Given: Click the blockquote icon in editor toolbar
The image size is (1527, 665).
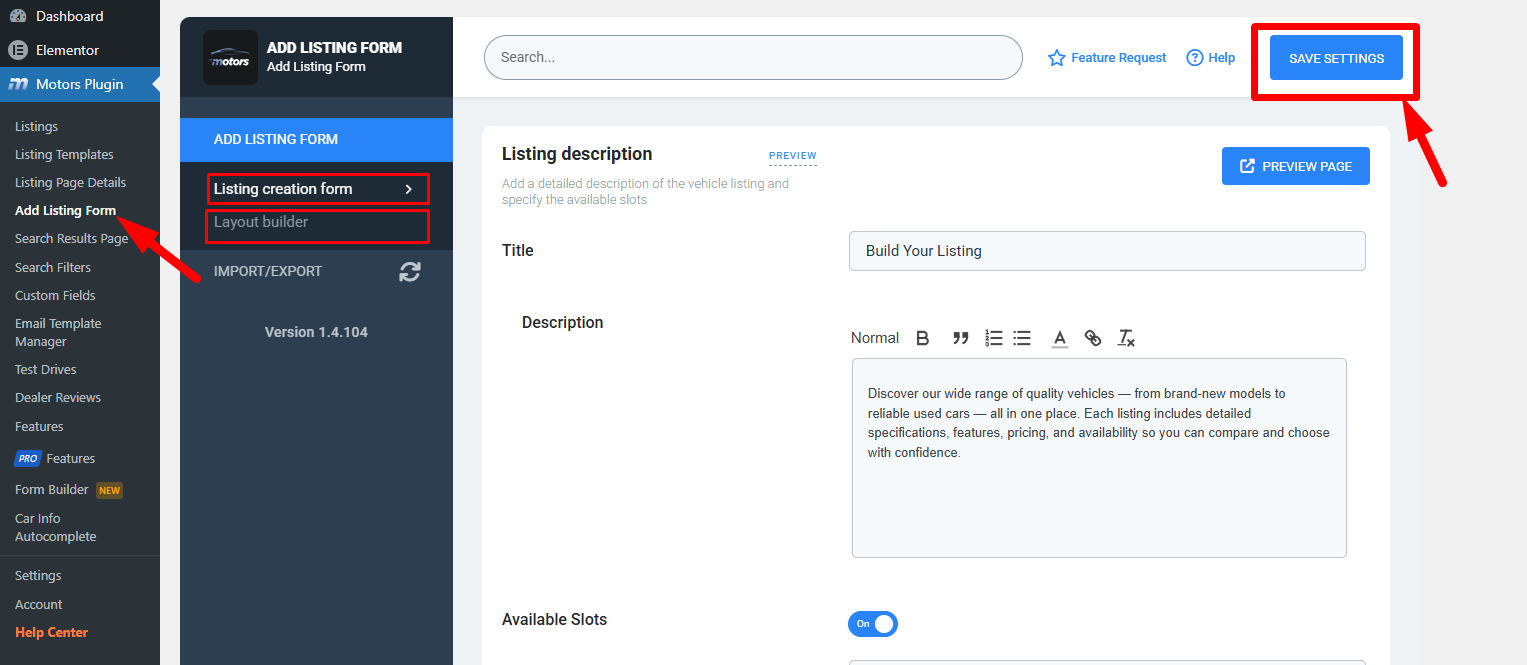Looking at the screenshot, I should click(x=960, y=338).
